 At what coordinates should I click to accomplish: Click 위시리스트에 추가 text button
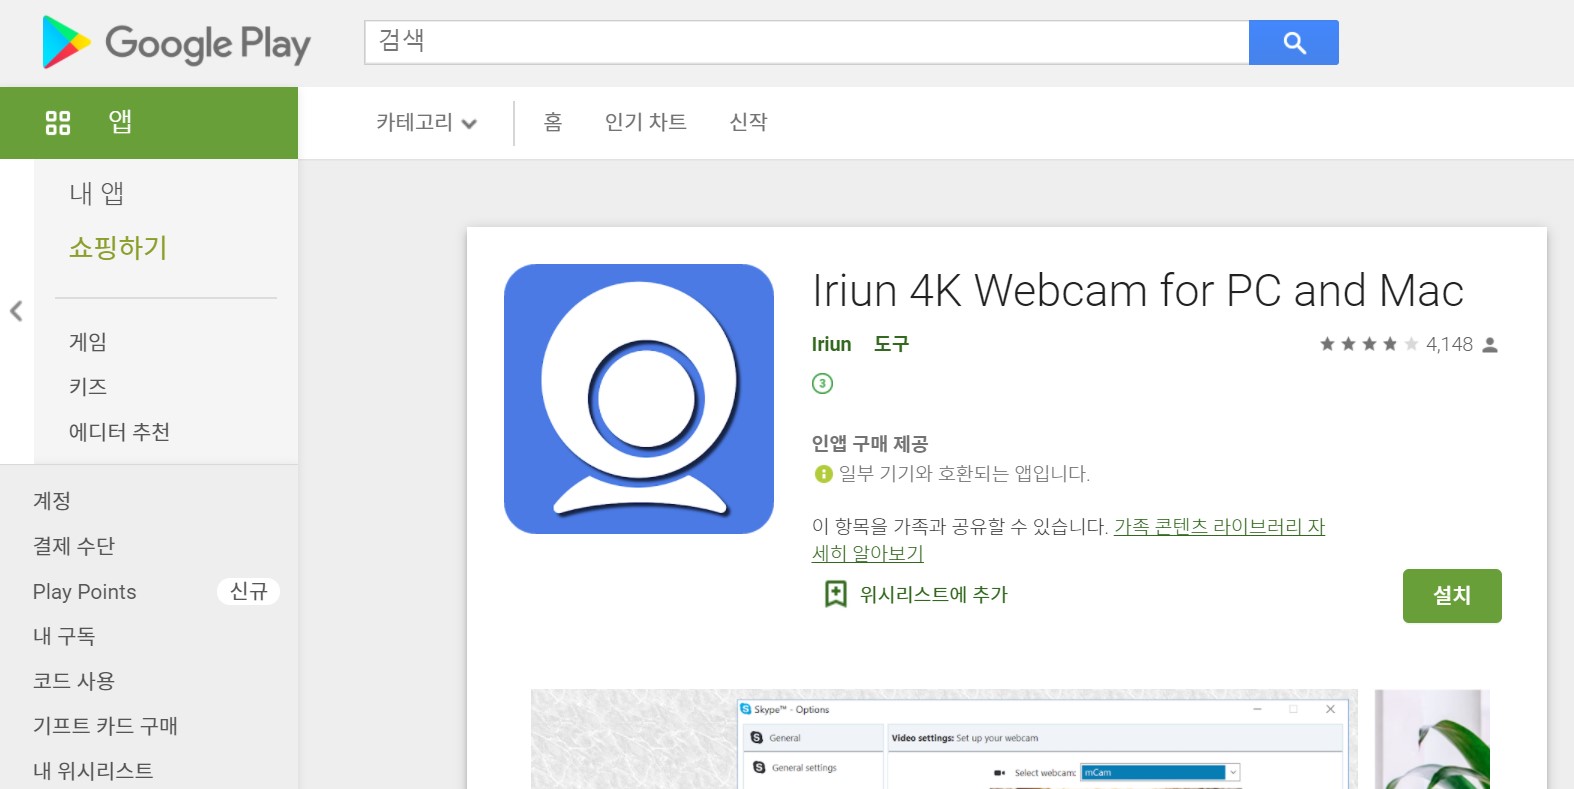pos(934,595)
